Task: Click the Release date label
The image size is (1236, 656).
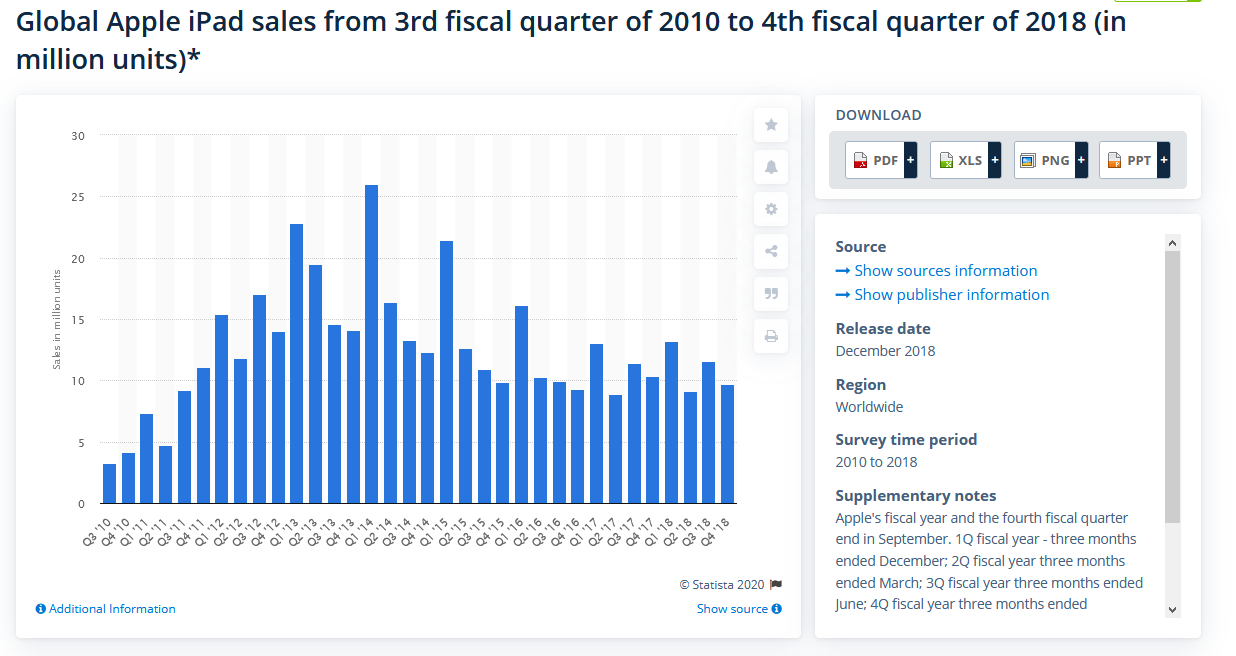Action: (x=883, y=329)
